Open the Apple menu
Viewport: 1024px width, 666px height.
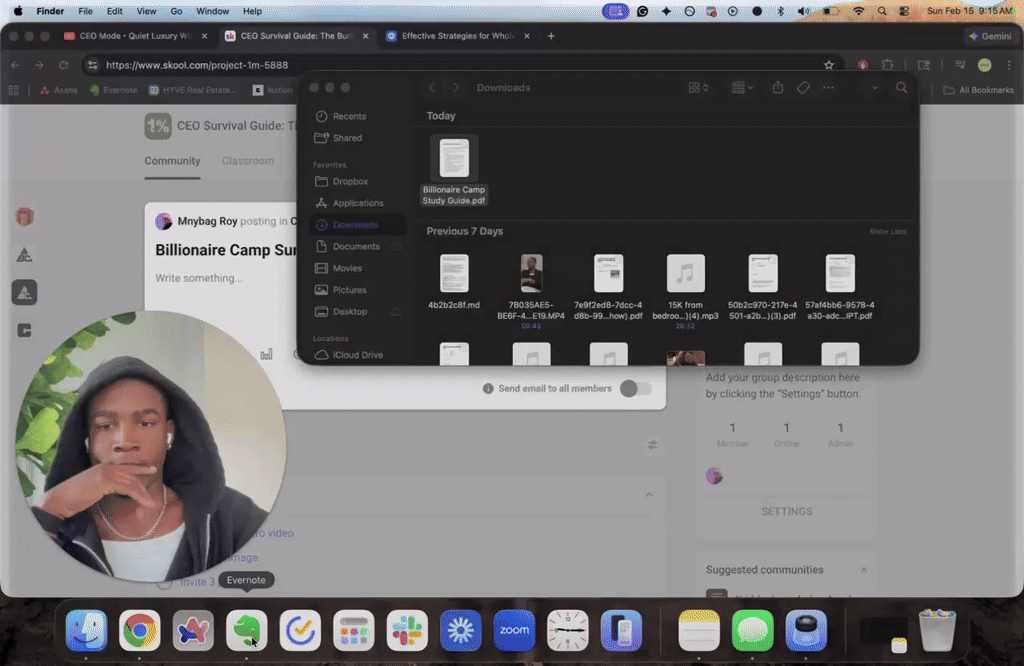tap(18, 11)
